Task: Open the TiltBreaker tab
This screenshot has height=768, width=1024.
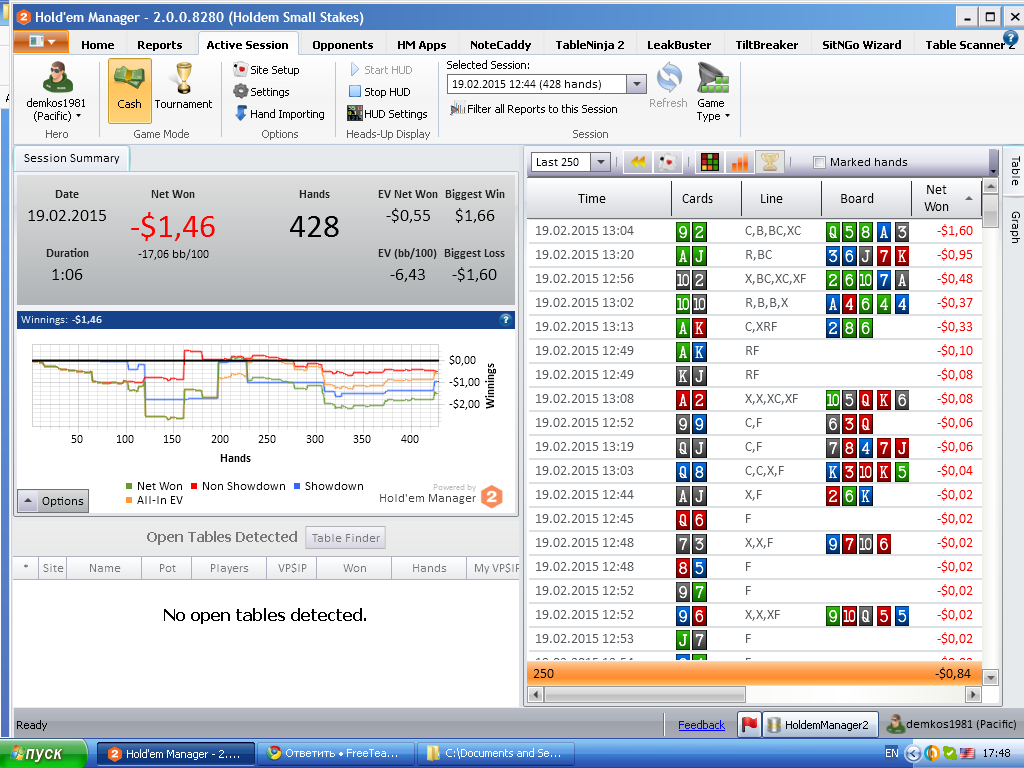Action: [767, 44]
